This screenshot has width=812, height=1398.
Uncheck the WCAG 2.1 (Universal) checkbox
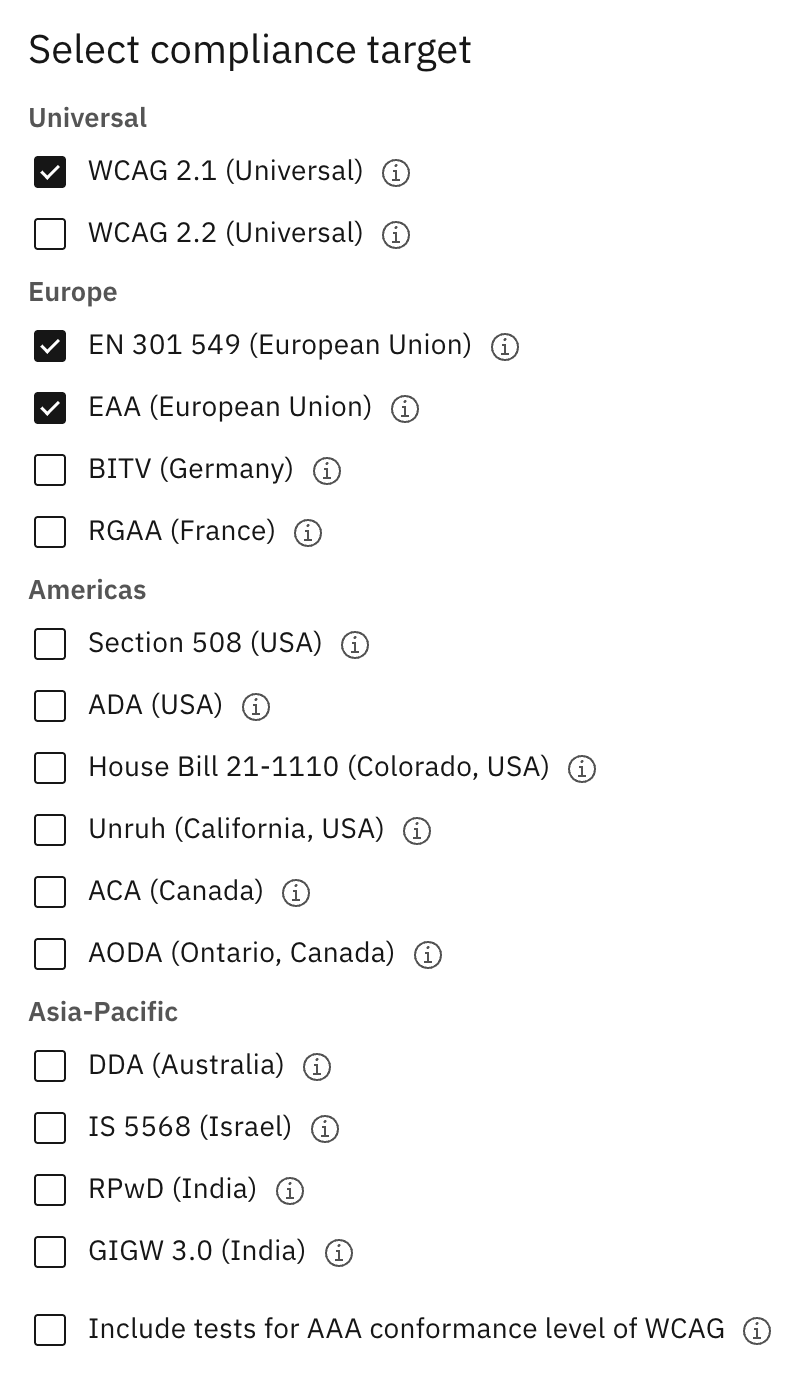pos(49,172)
